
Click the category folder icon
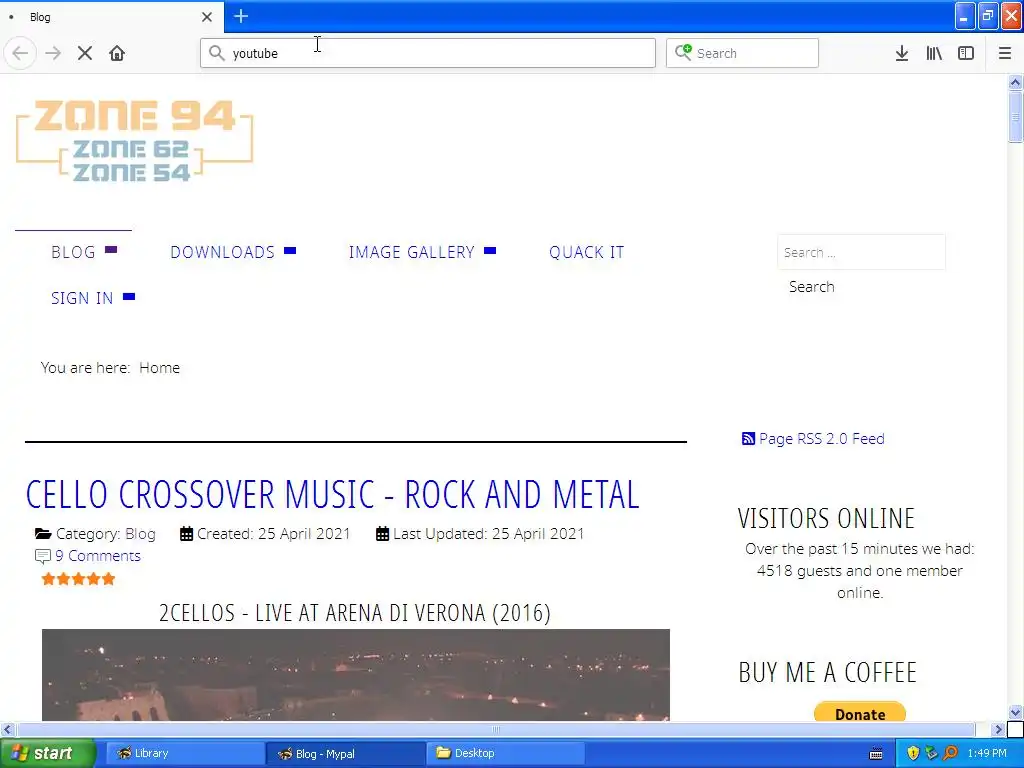43,534
